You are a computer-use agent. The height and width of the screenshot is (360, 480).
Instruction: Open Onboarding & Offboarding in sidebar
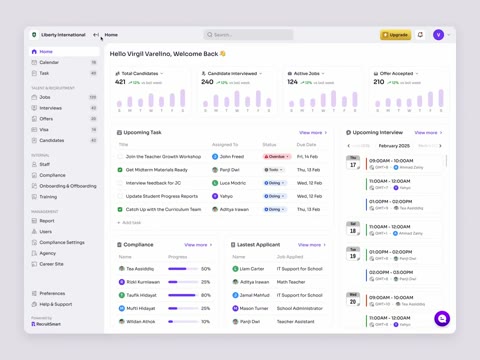point(64,186)
